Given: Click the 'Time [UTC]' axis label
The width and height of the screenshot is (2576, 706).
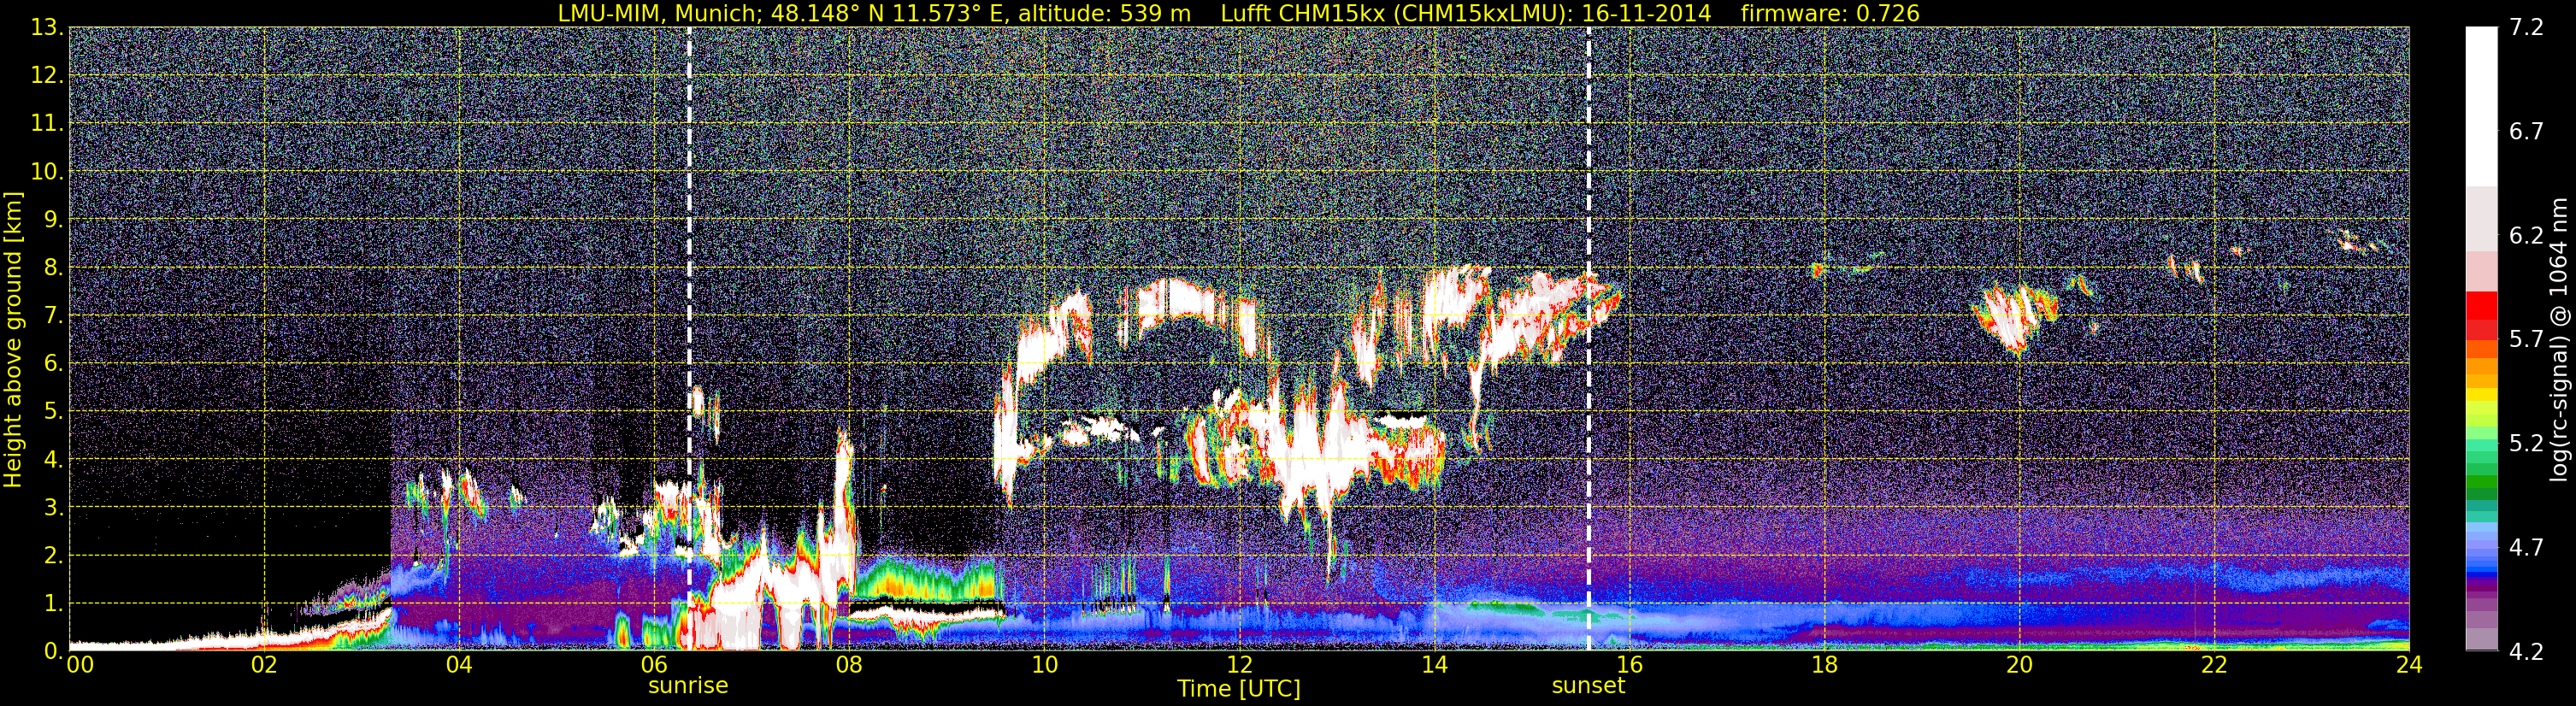Looking at the screenshot, I should [1239, 689].
